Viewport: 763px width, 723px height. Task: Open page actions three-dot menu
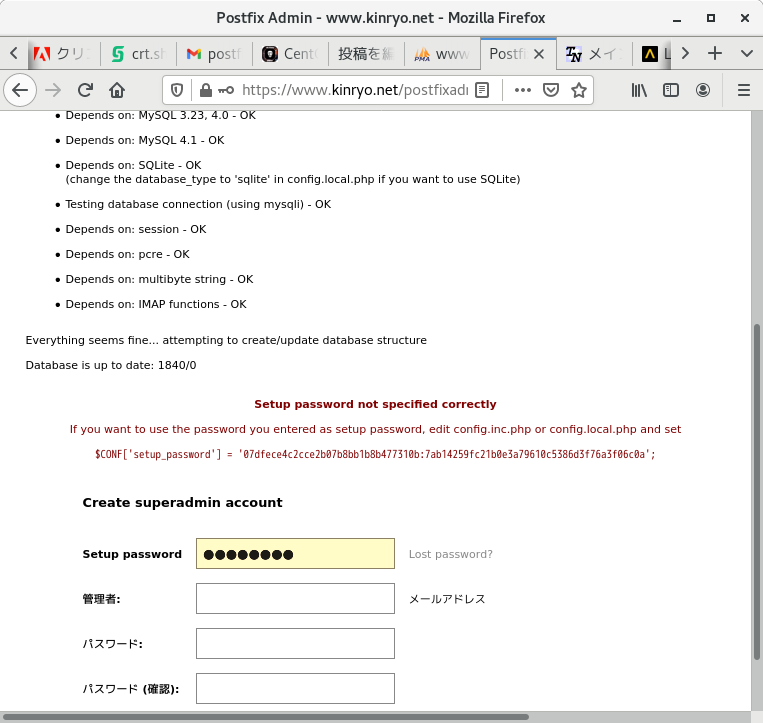point(523,90)
